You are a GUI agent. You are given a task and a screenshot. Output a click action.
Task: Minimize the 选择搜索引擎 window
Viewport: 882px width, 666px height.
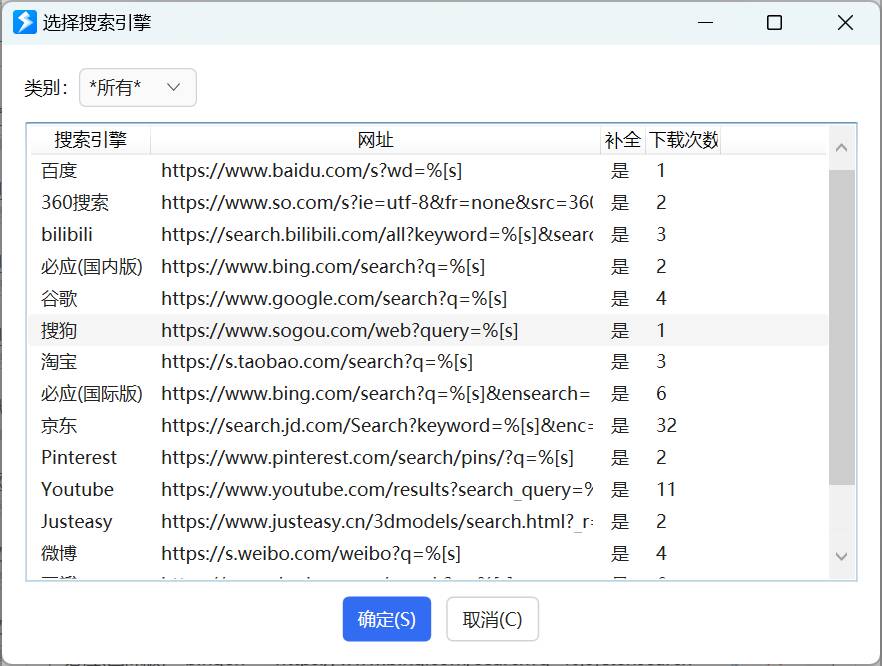coord(705,22)
